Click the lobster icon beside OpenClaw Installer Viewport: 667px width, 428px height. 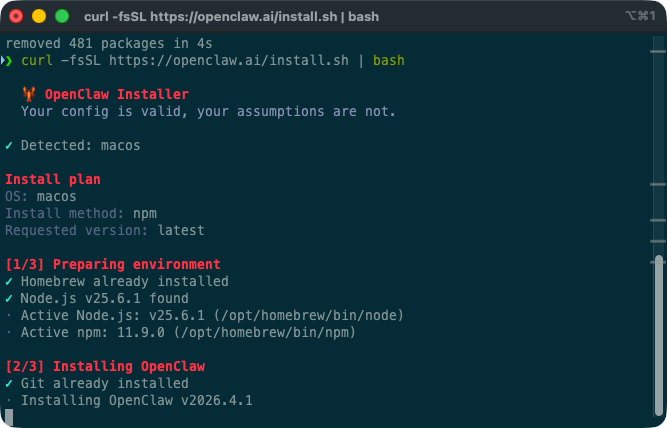[28, 95]
